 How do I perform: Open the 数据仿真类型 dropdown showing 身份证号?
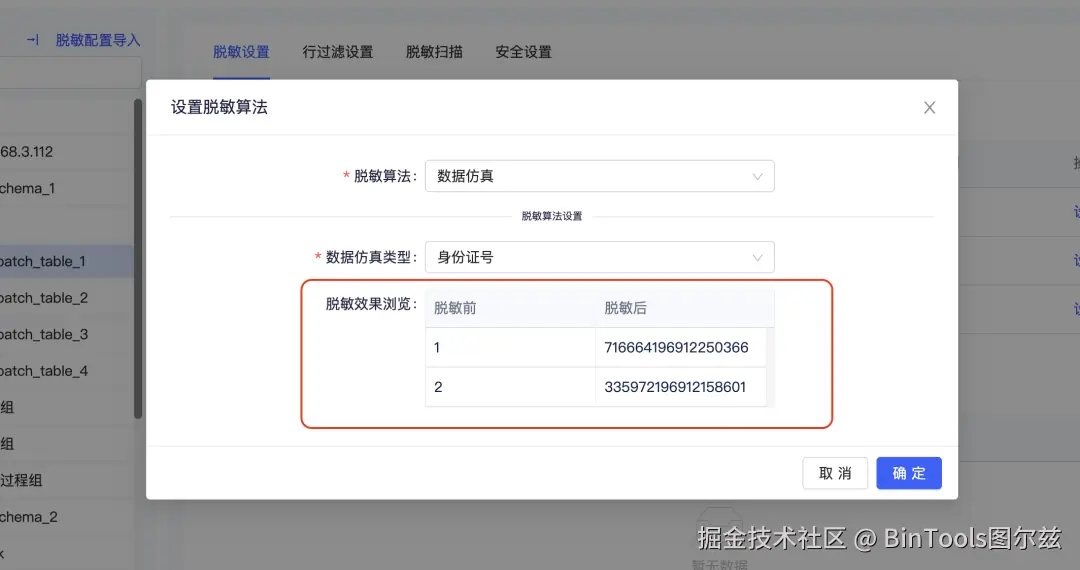599,257
